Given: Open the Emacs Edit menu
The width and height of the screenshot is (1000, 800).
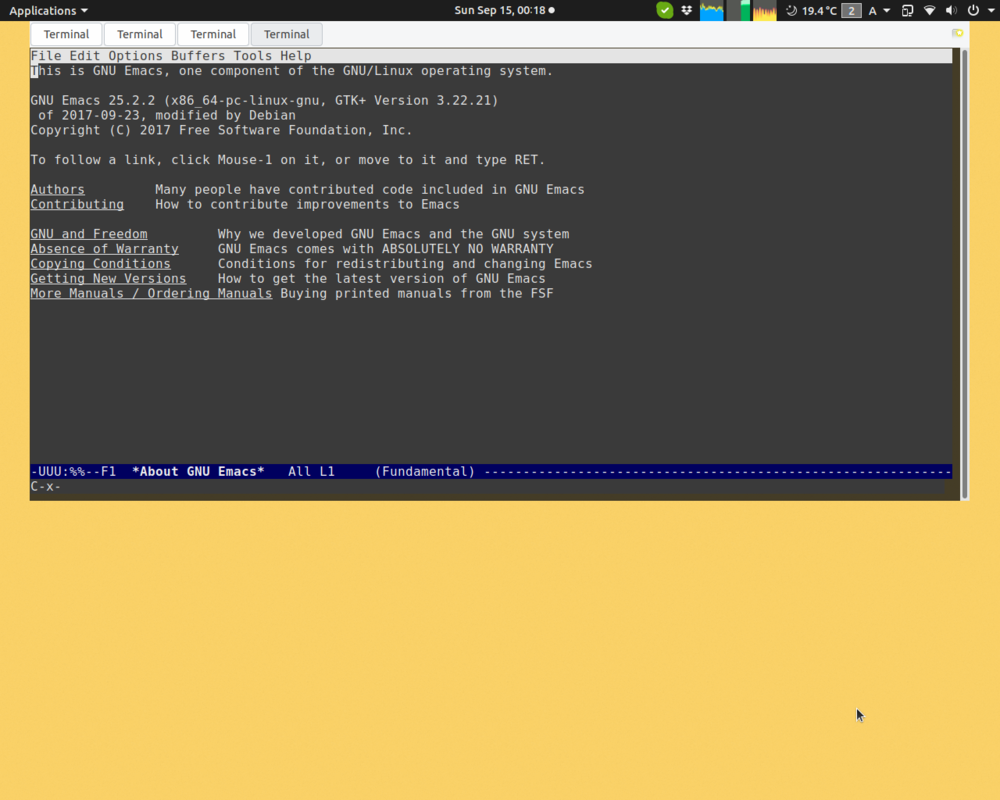Looking at the screenshot, I should click(x=85, y=56).
